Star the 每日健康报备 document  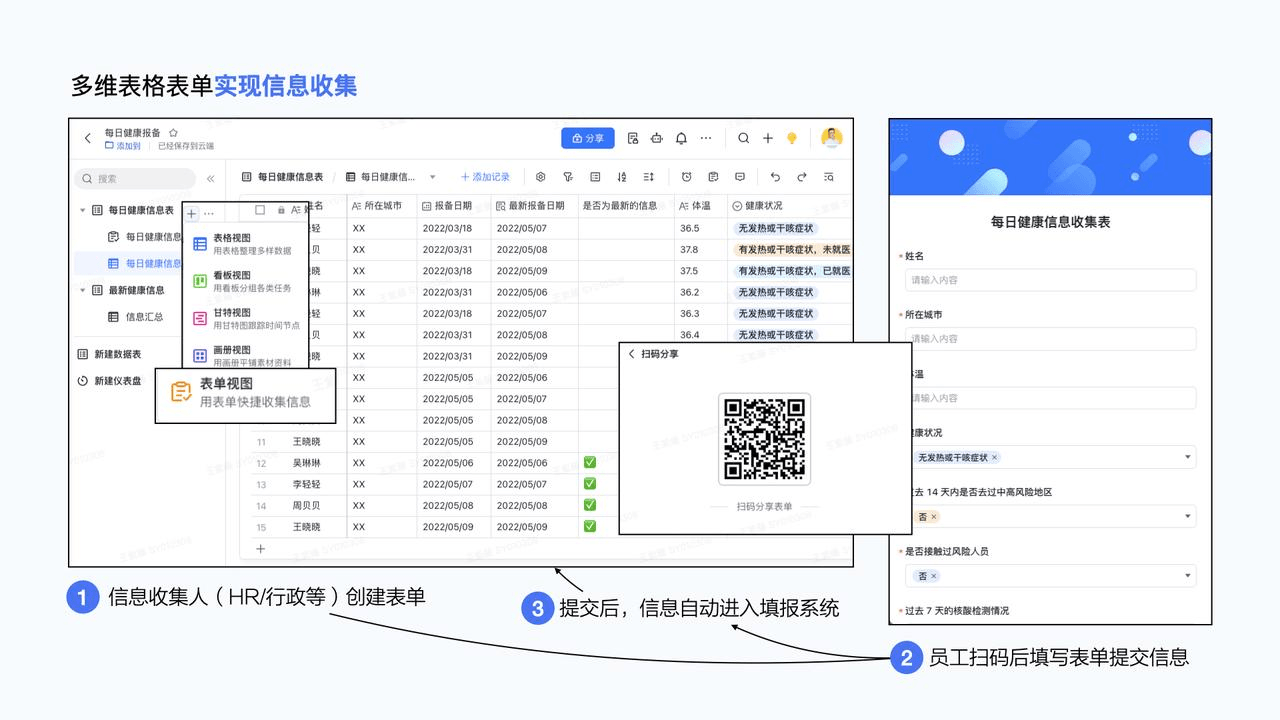coord(173,132)
